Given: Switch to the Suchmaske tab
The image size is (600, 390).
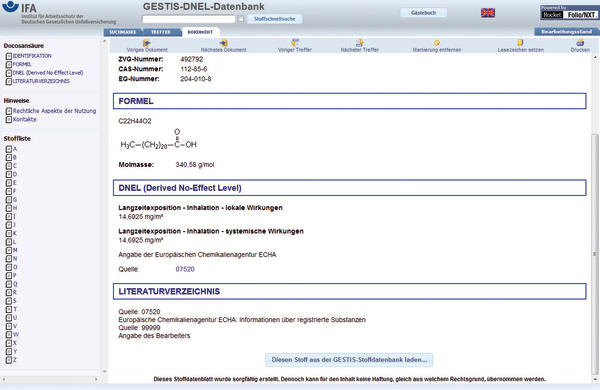Looking at the screenshot, I should tap(123, 32).
